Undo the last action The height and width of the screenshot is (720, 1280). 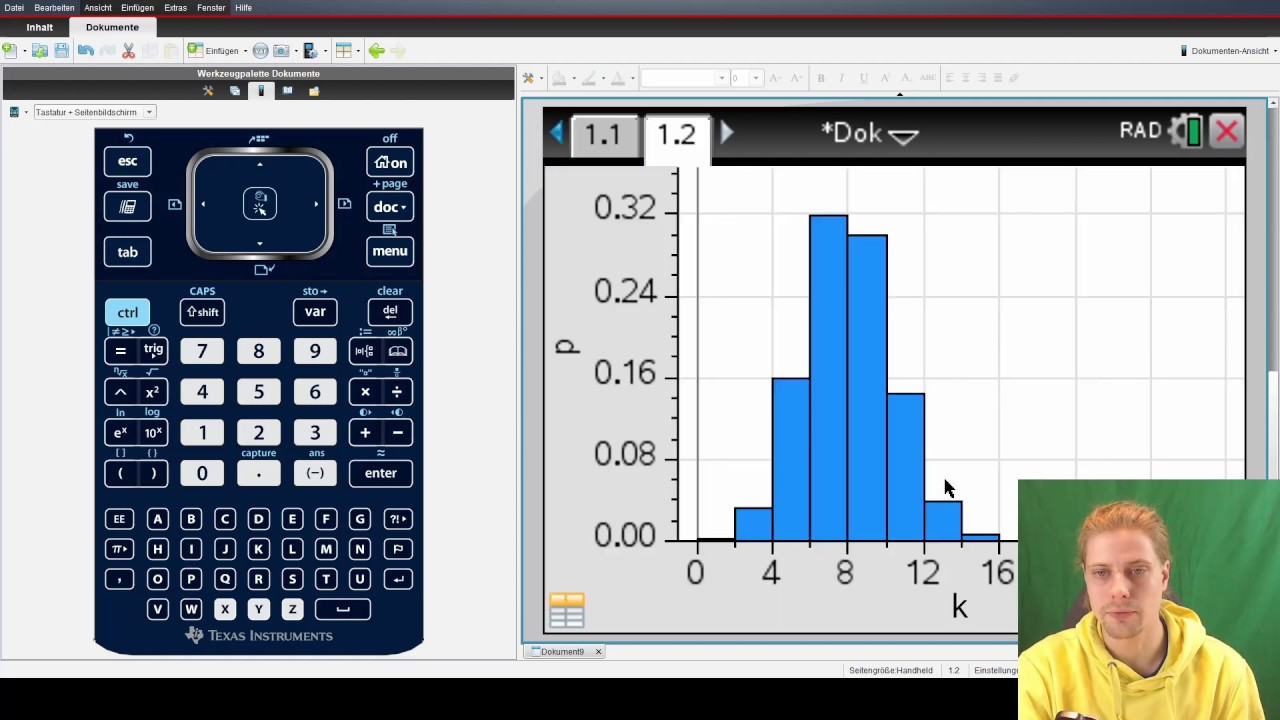coord(86,51)
